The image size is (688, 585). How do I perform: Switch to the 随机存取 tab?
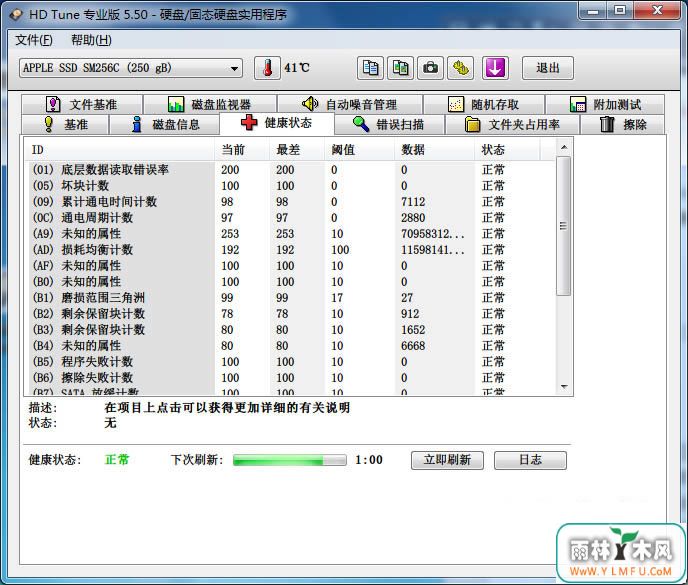[484, 104]
